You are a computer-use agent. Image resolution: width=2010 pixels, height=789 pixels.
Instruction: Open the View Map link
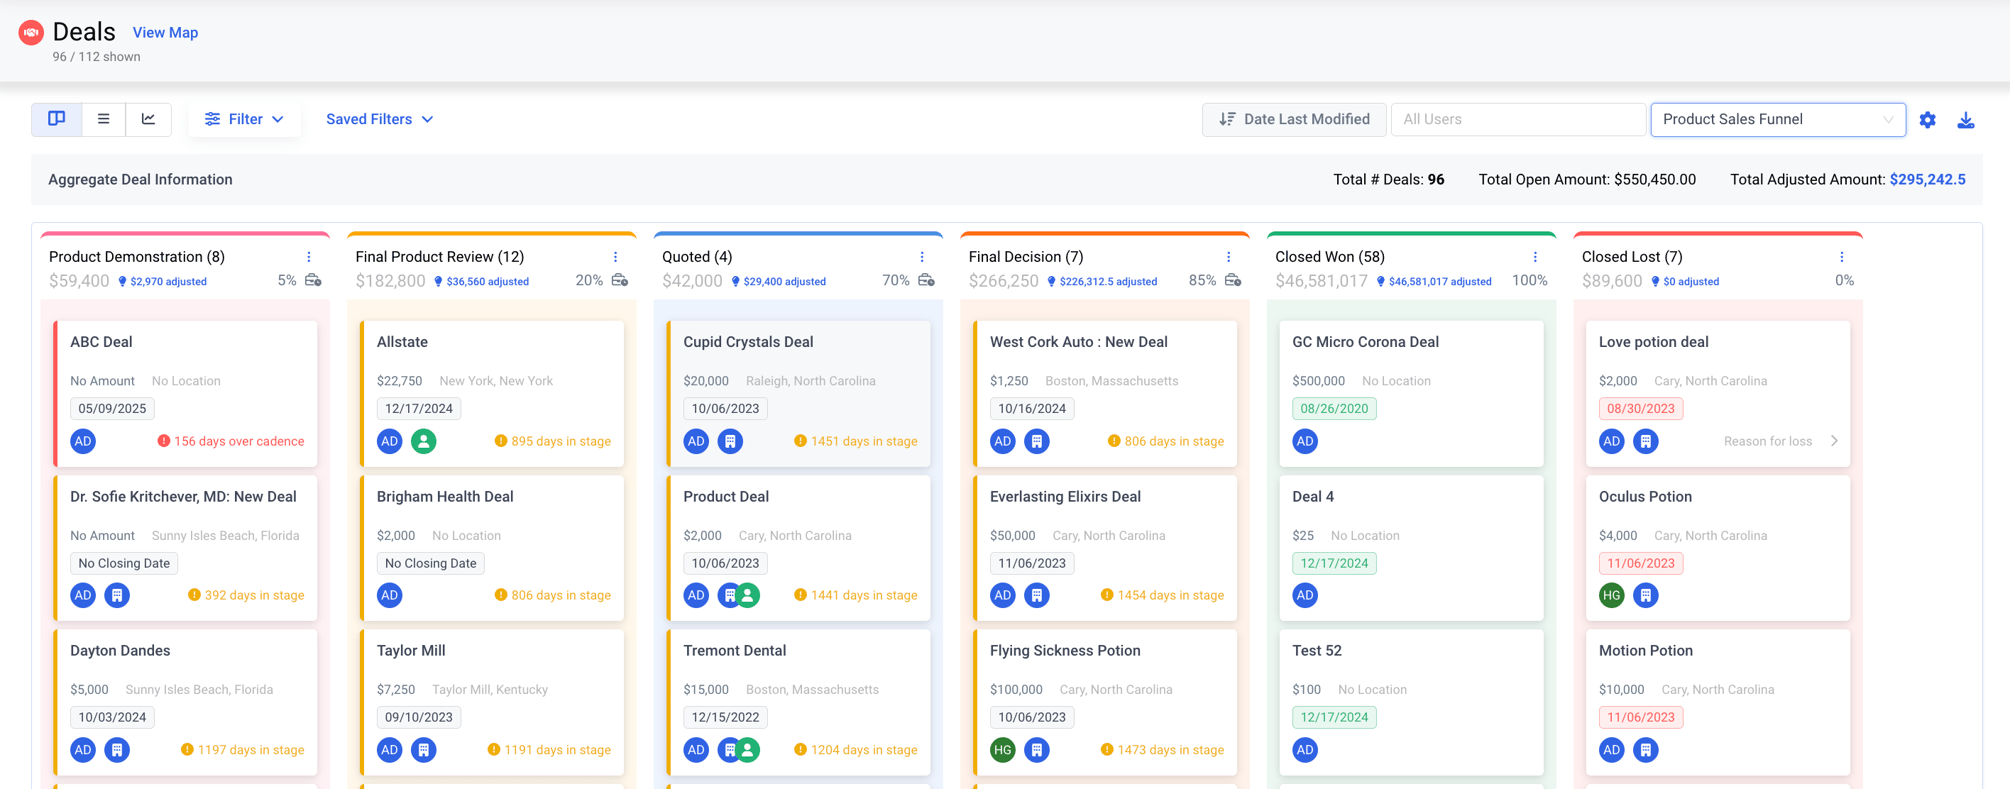point(165,32)
